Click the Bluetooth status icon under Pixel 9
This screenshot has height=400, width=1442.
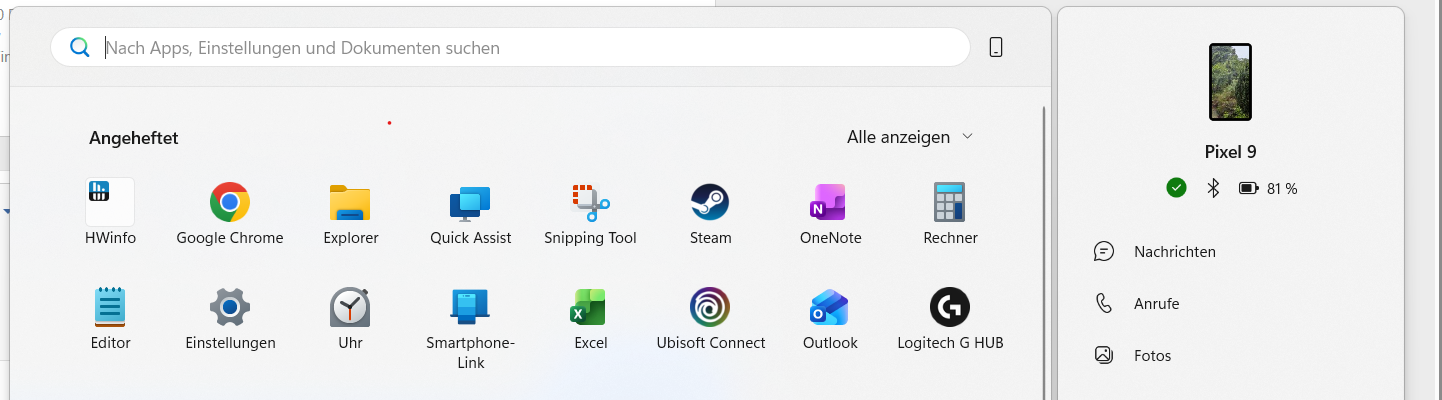pyautogui.click(x=1213, y=188)
